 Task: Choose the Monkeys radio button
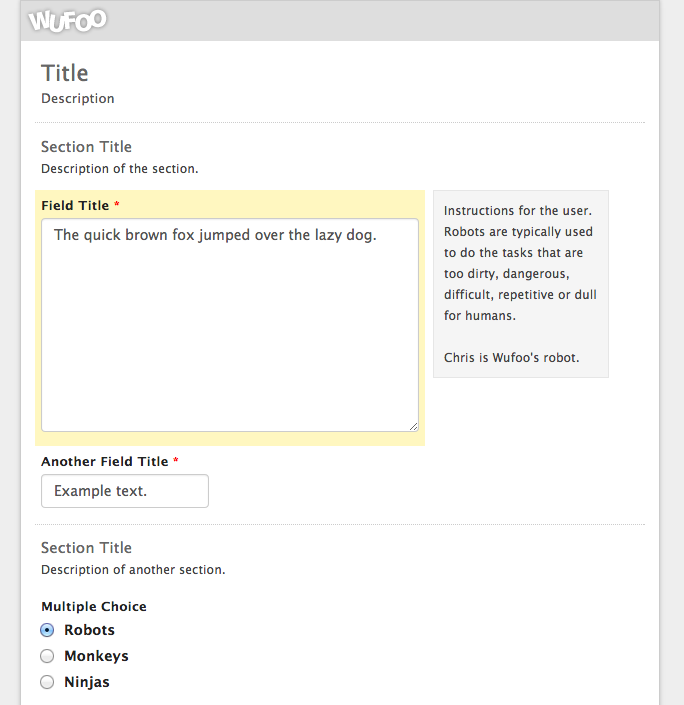point(47,656)
